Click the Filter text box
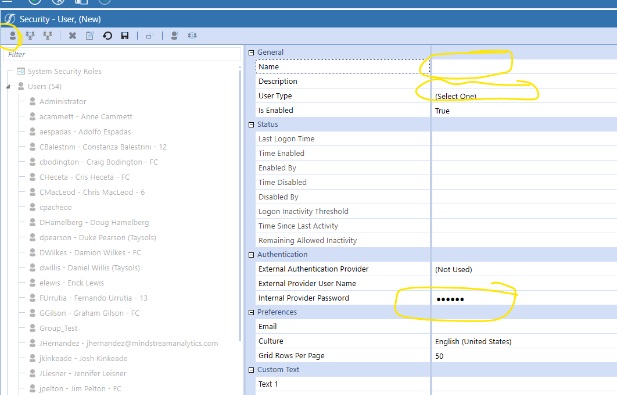Screen dimensions: 617x395 tap(122, 54)
